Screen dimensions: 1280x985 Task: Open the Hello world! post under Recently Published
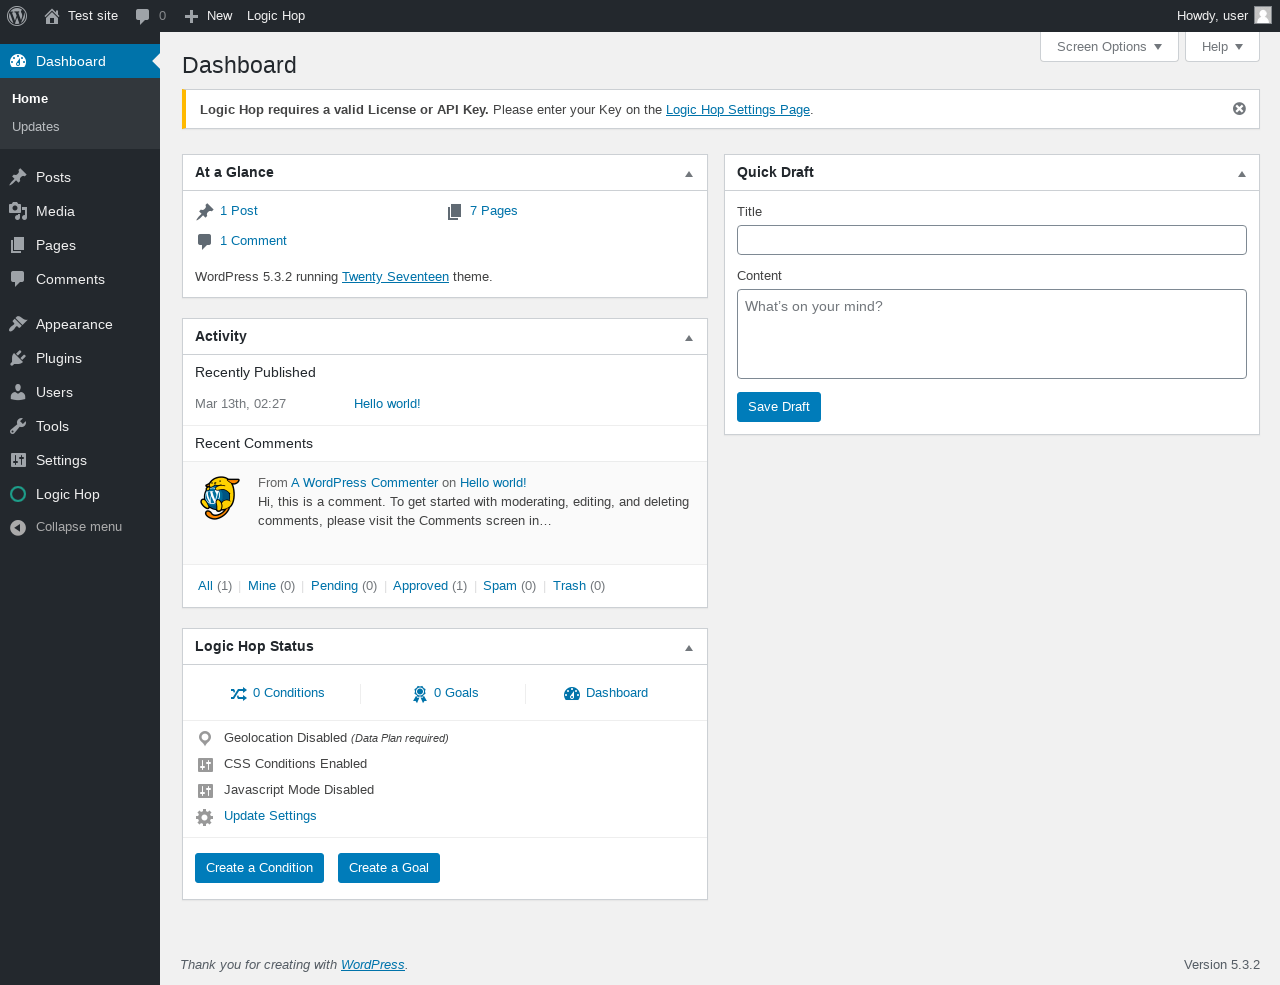(387, 404)
